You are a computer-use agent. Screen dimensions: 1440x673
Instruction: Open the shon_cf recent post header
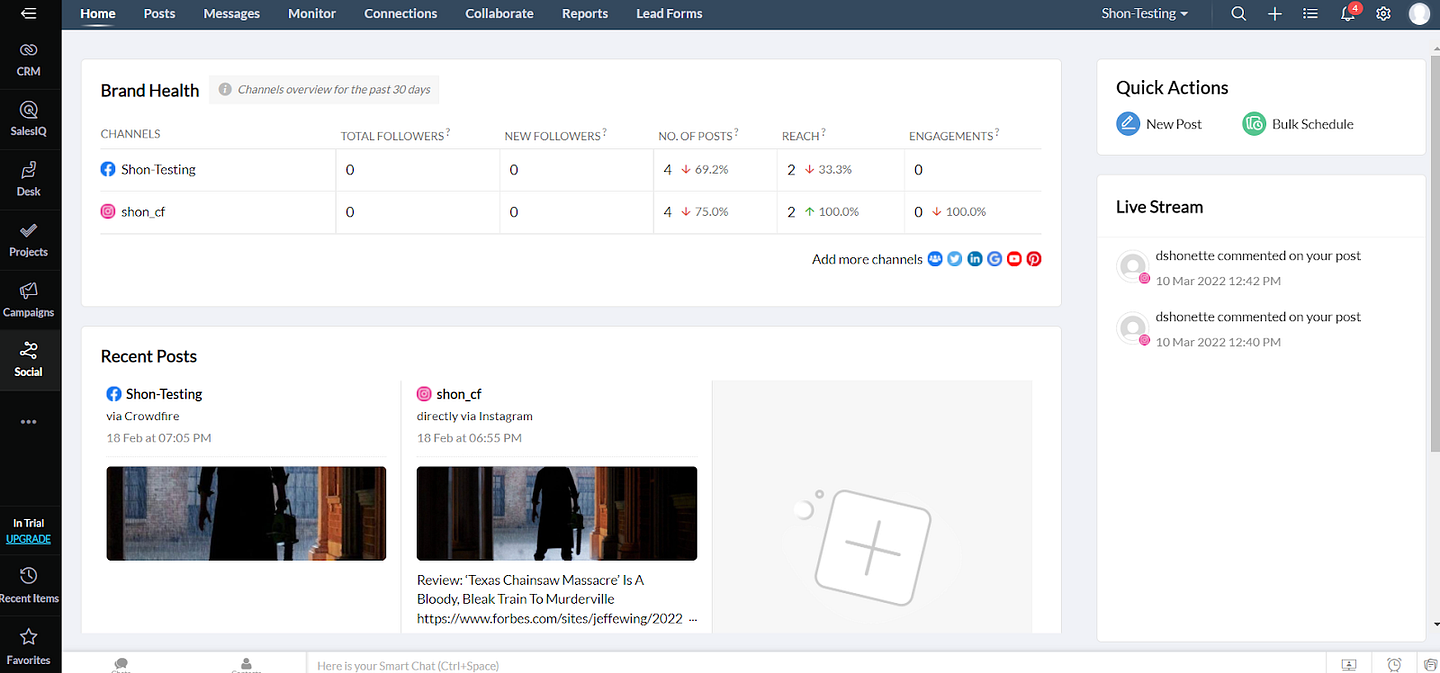pos(459,394)
